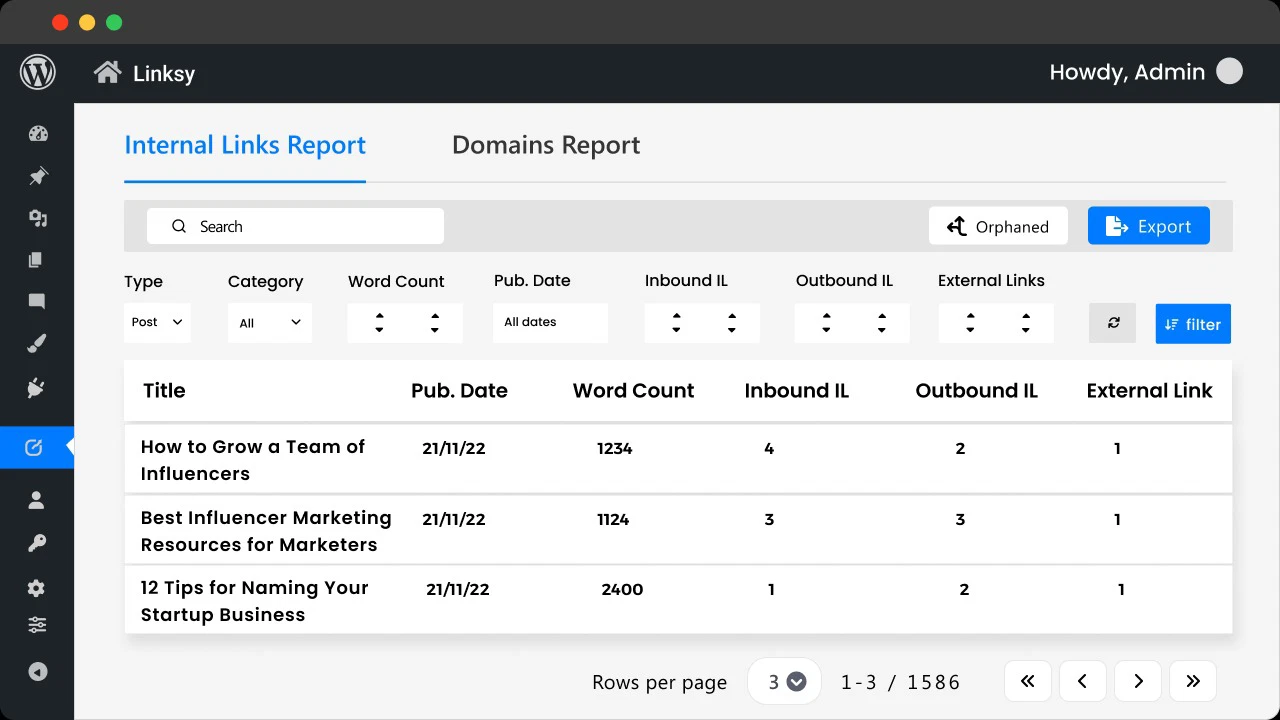View Comments via the speech bubble icon
The height and width of the screenshot is (720, 1280).
click(x=37, y=301)
